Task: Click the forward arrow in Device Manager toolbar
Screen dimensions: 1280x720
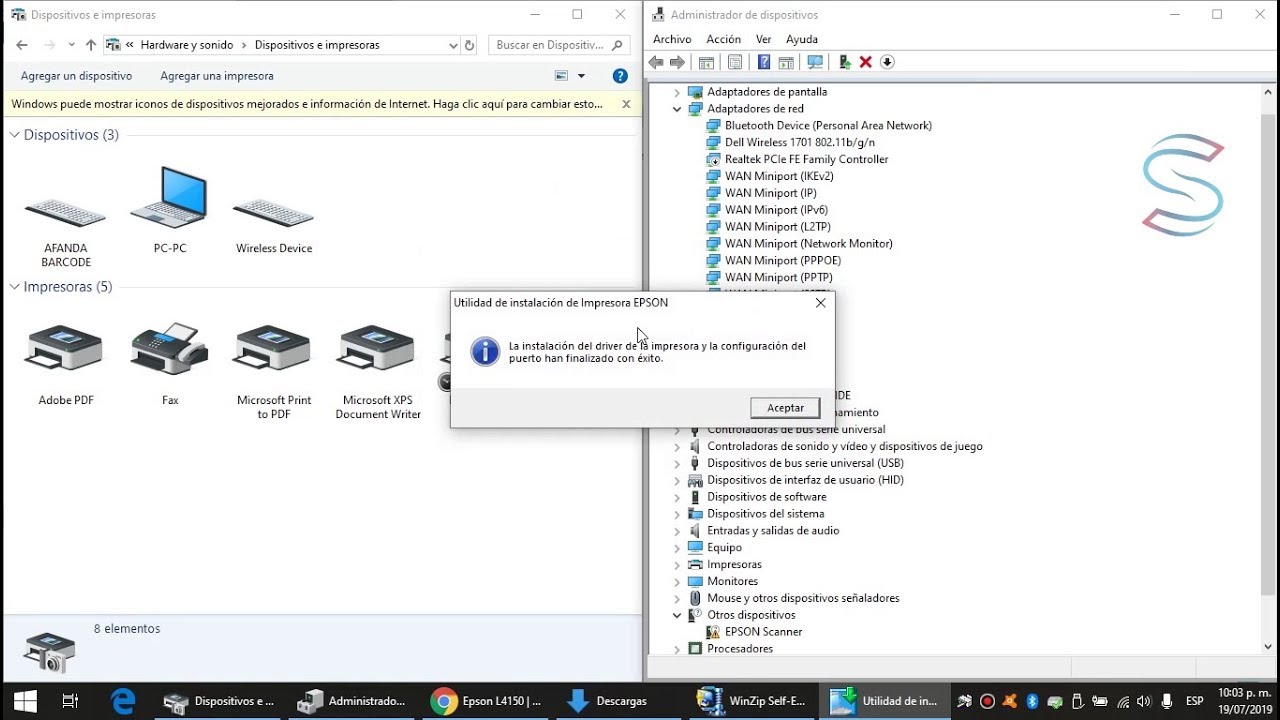Action: tap(677, 62)
